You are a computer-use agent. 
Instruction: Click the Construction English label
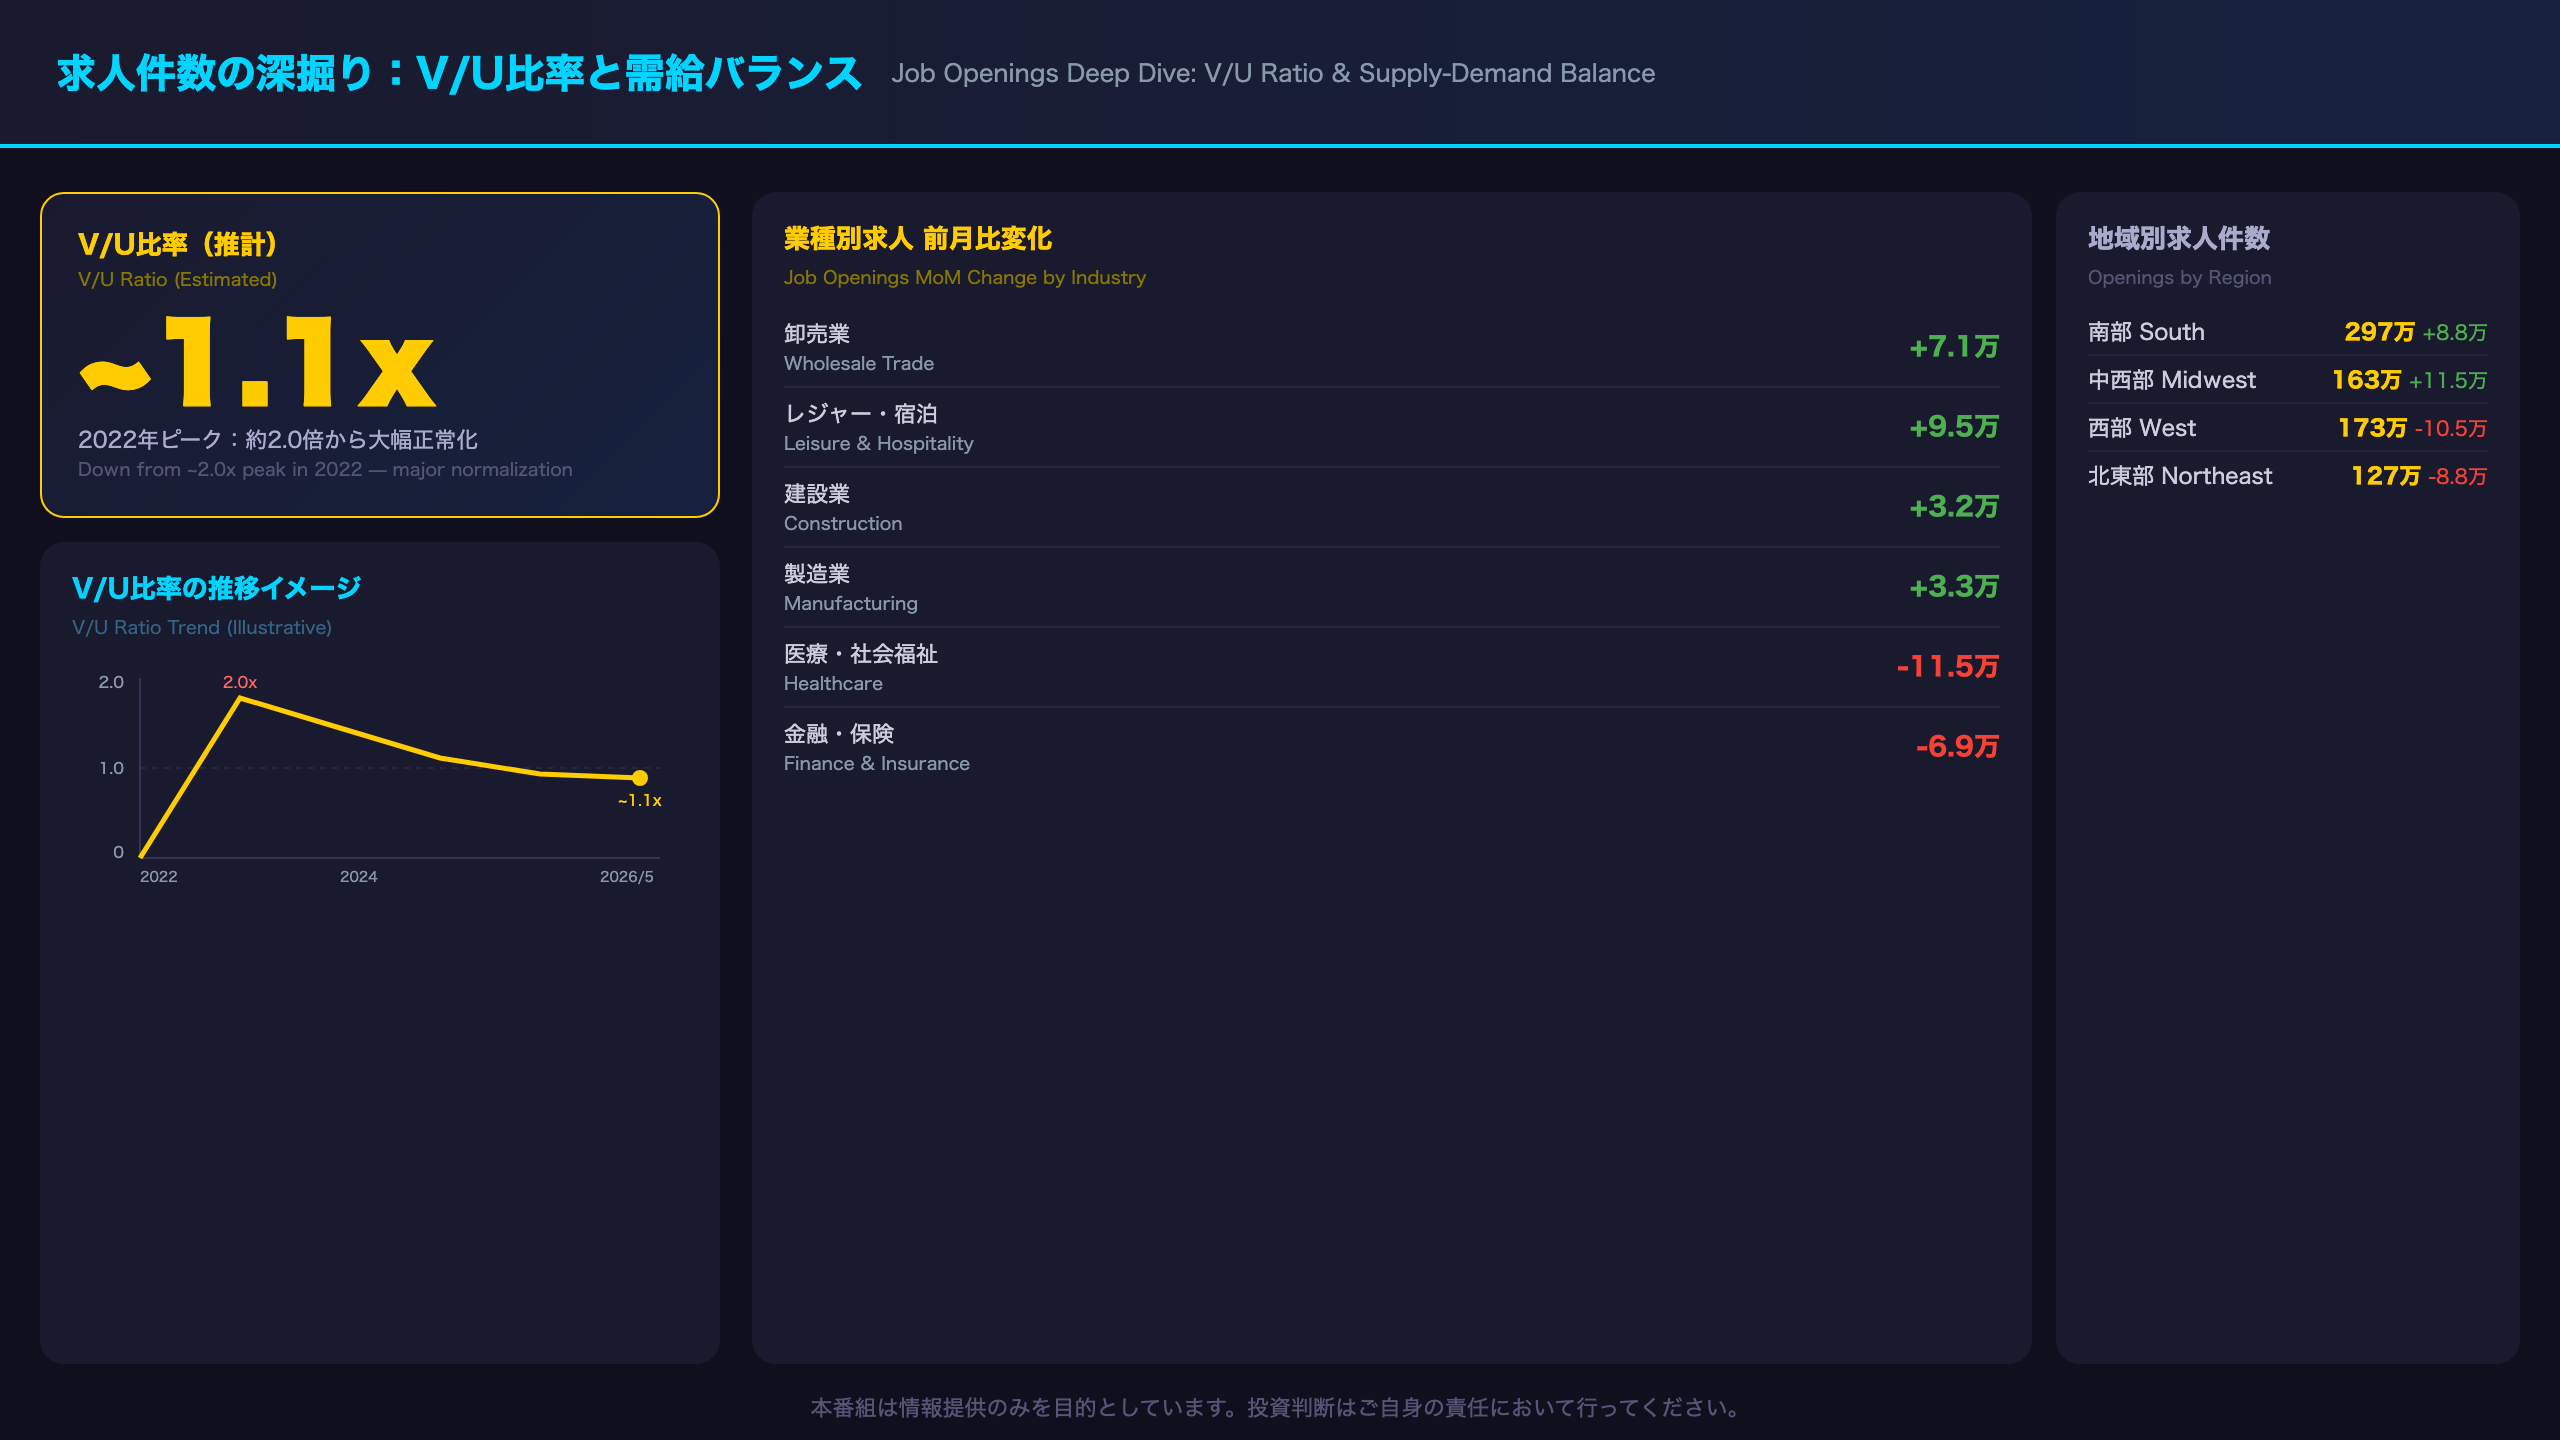tap(843, 524)
